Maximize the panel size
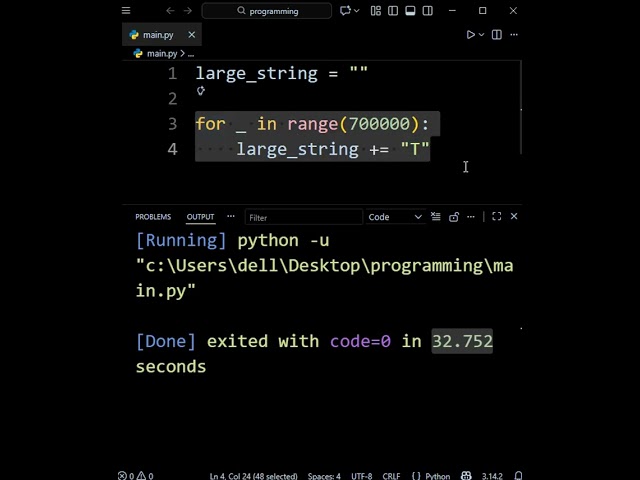The image size is (640, 480). [497, 216]
